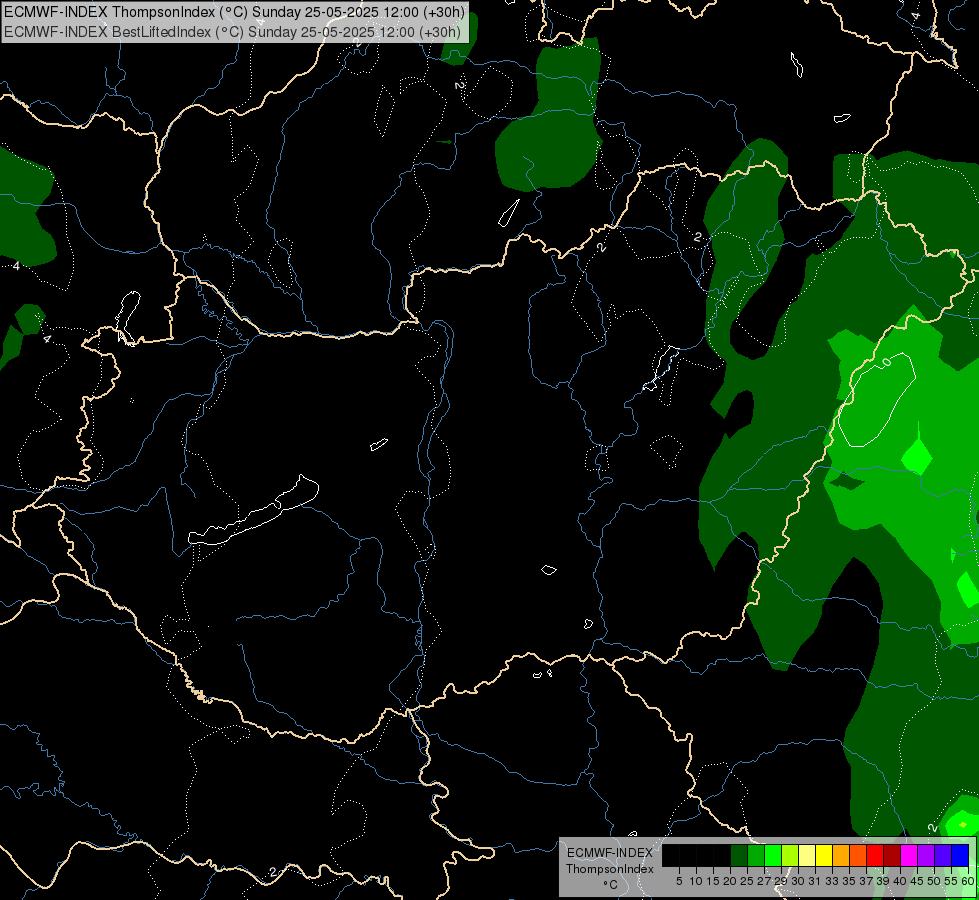
Task: Click the legend tick value '10'
Action: click(696, 881)
